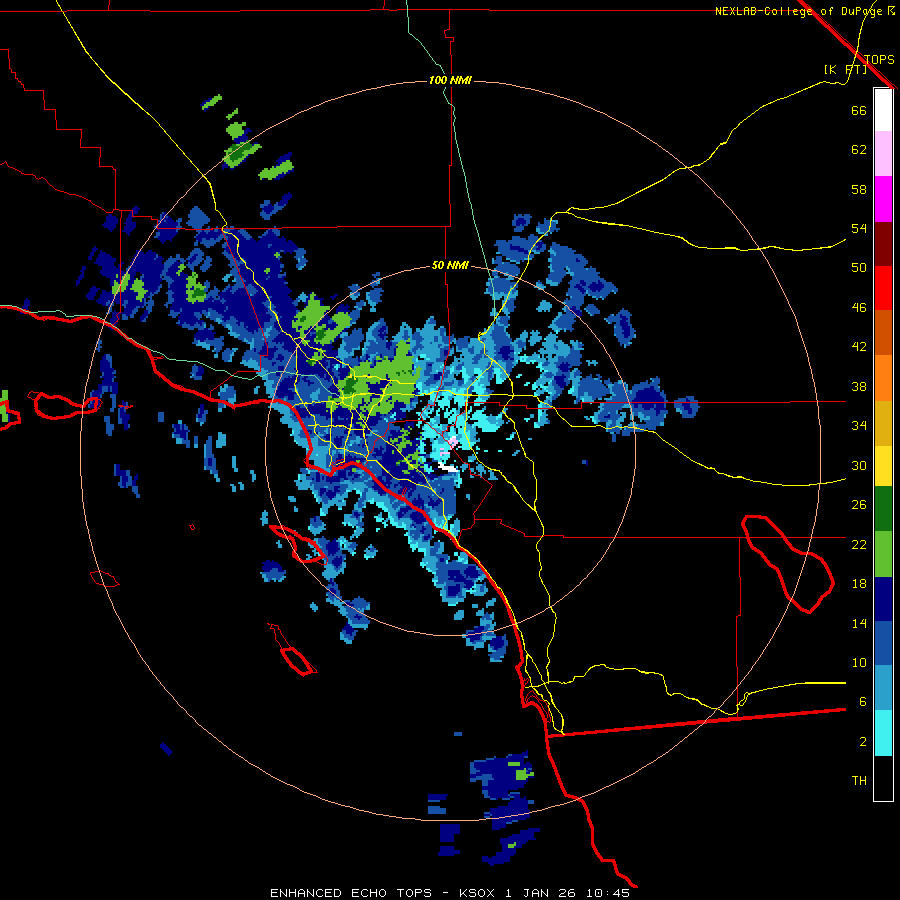Click the navy blue legend swatch
Image resolution: width=900 pixels, height=900 pixels.
[x=883, y=599]
